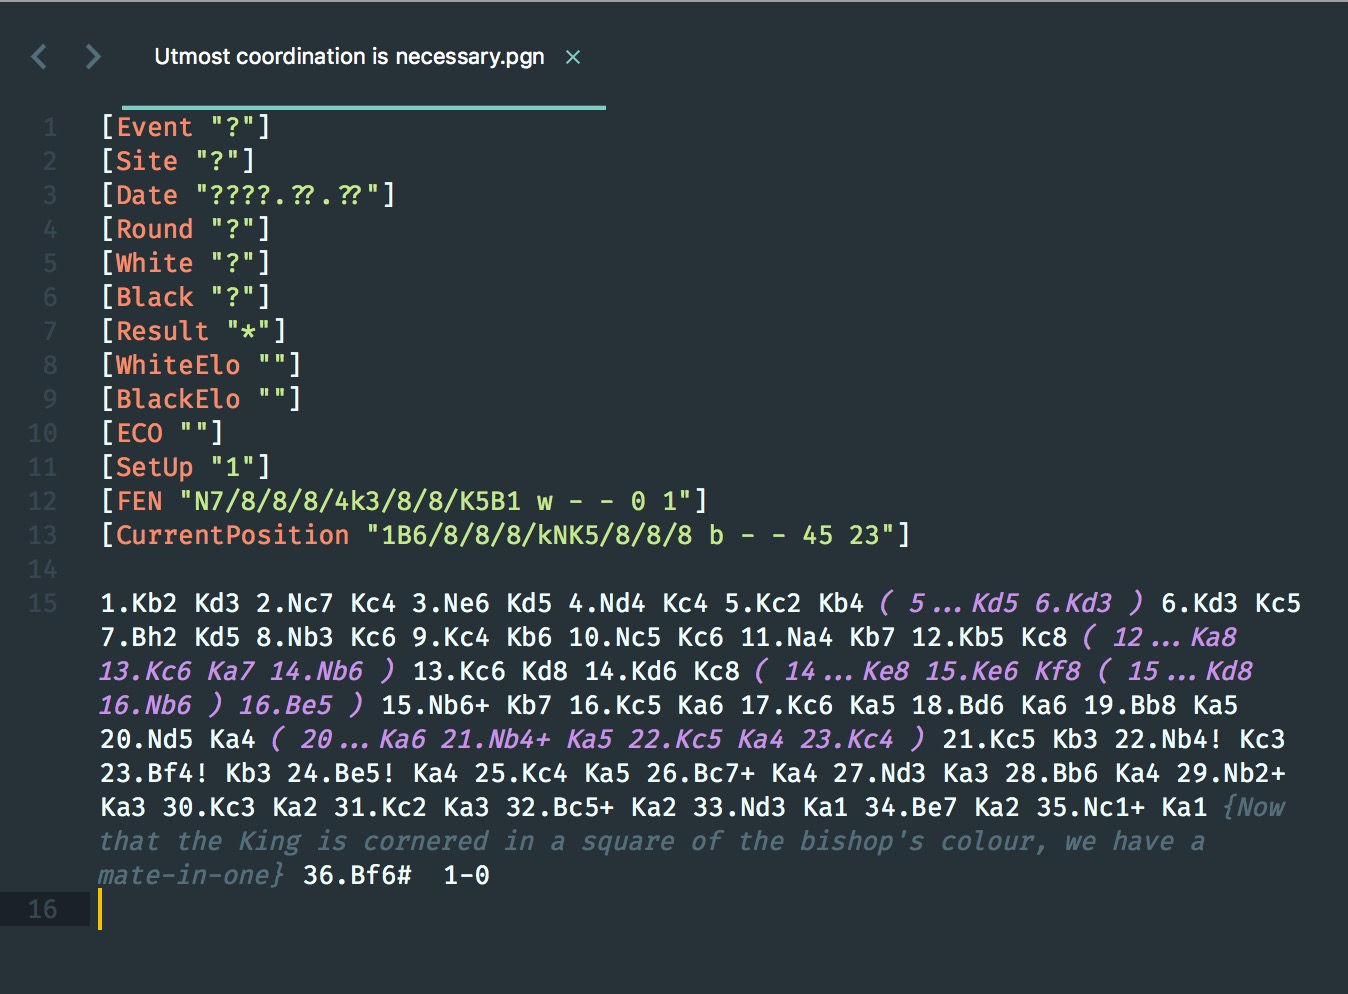Viewport: 1348px width, 994px height.
Task: Click the move 35.Nc1+
Action: (1091, 807)
